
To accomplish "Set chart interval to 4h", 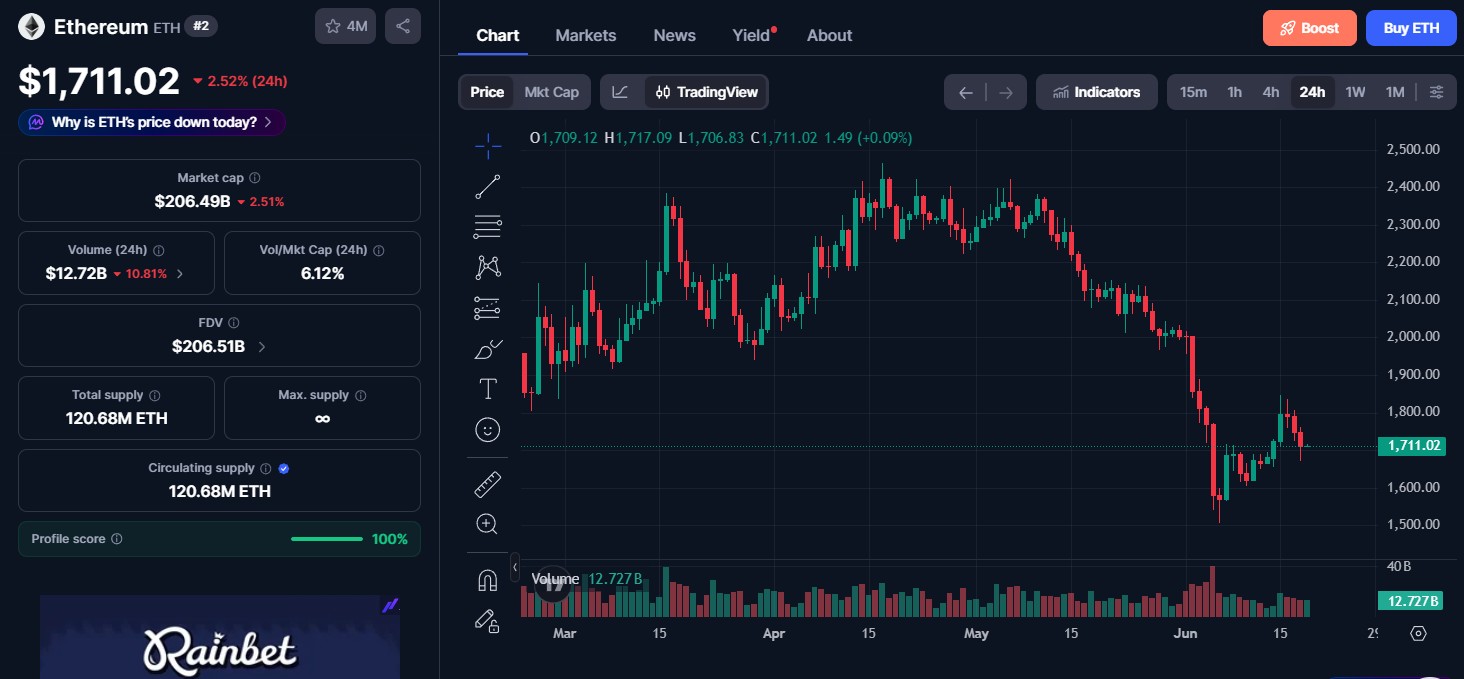I will (1270, 92).
